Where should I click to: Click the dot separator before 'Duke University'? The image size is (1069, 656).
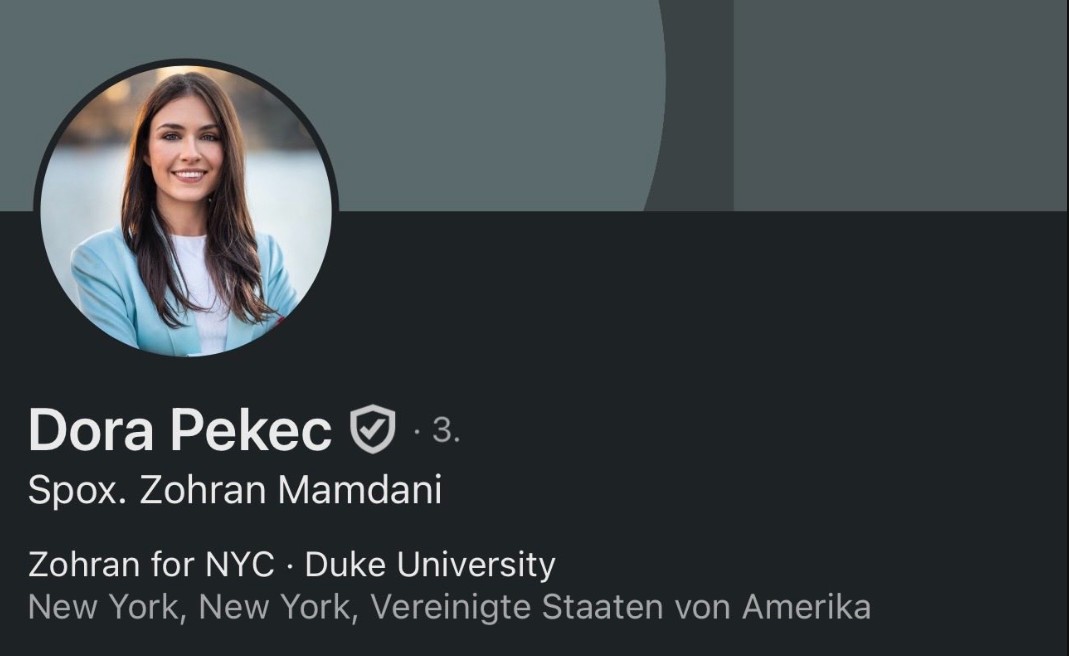click(290, 567)
